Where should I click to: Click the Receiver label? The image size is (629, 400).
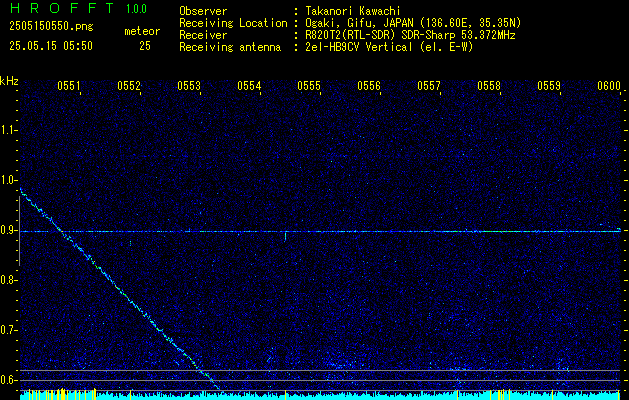click(203, 35)
